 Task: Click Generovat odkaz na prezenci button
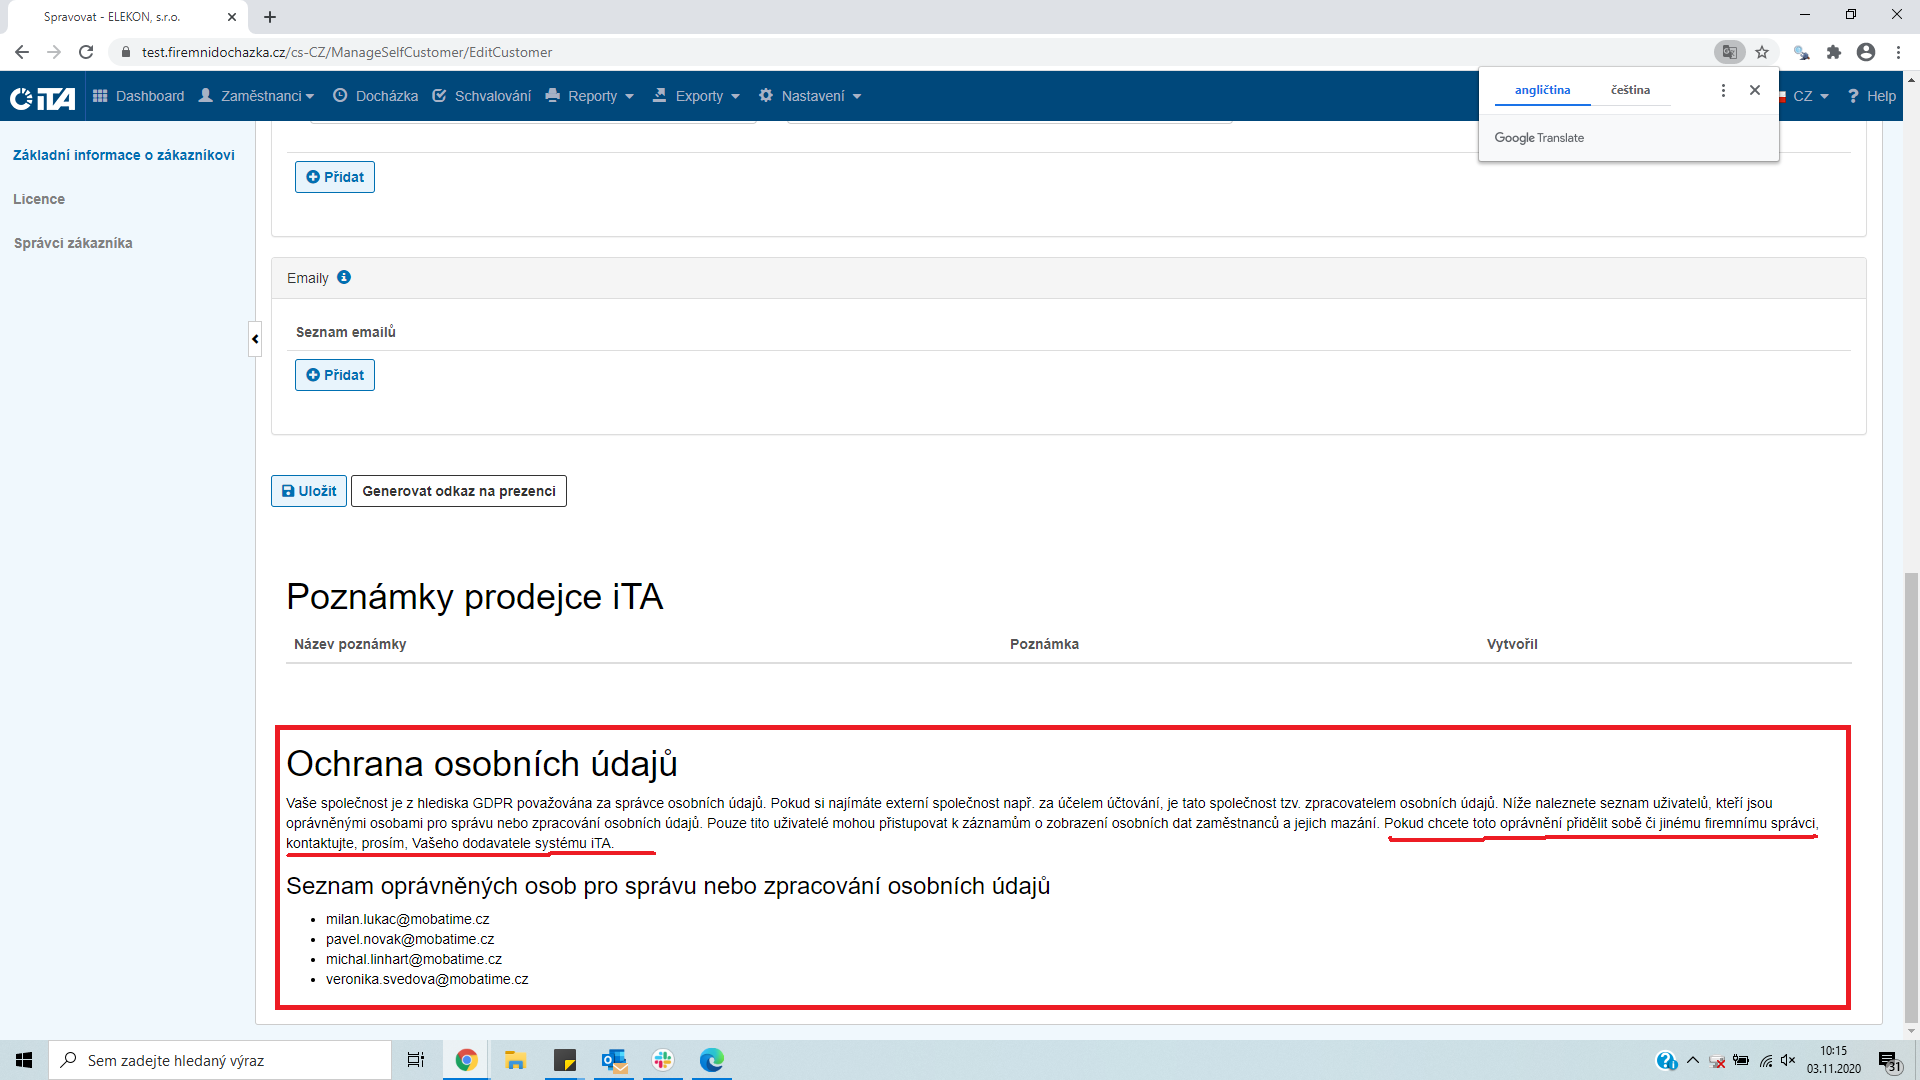[459, 491]
